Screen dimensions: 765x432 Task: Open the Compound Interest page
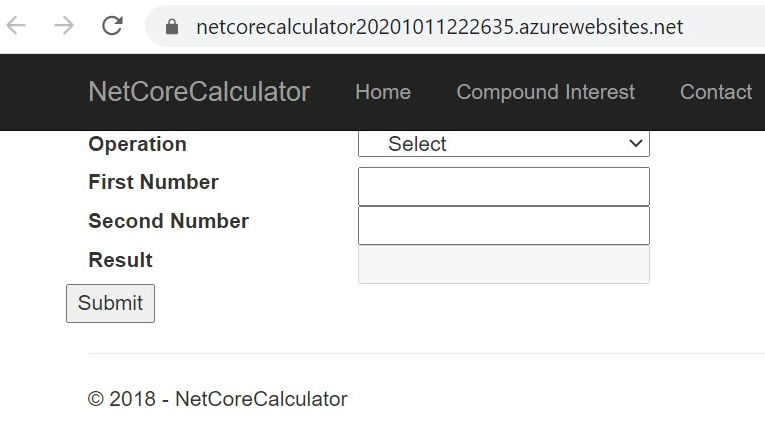pos(545,92)
